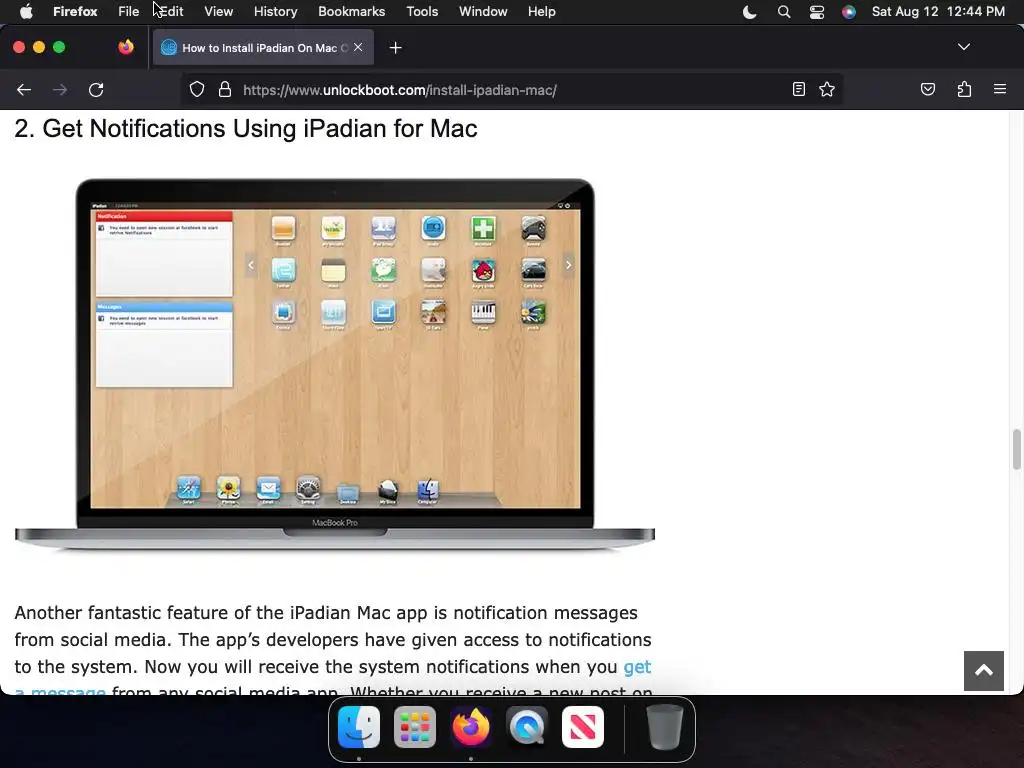The height and width of the screenshot is (768, 1024).
Task: Toggle Do Not Disturb moon icon
Action: [750, 12]
